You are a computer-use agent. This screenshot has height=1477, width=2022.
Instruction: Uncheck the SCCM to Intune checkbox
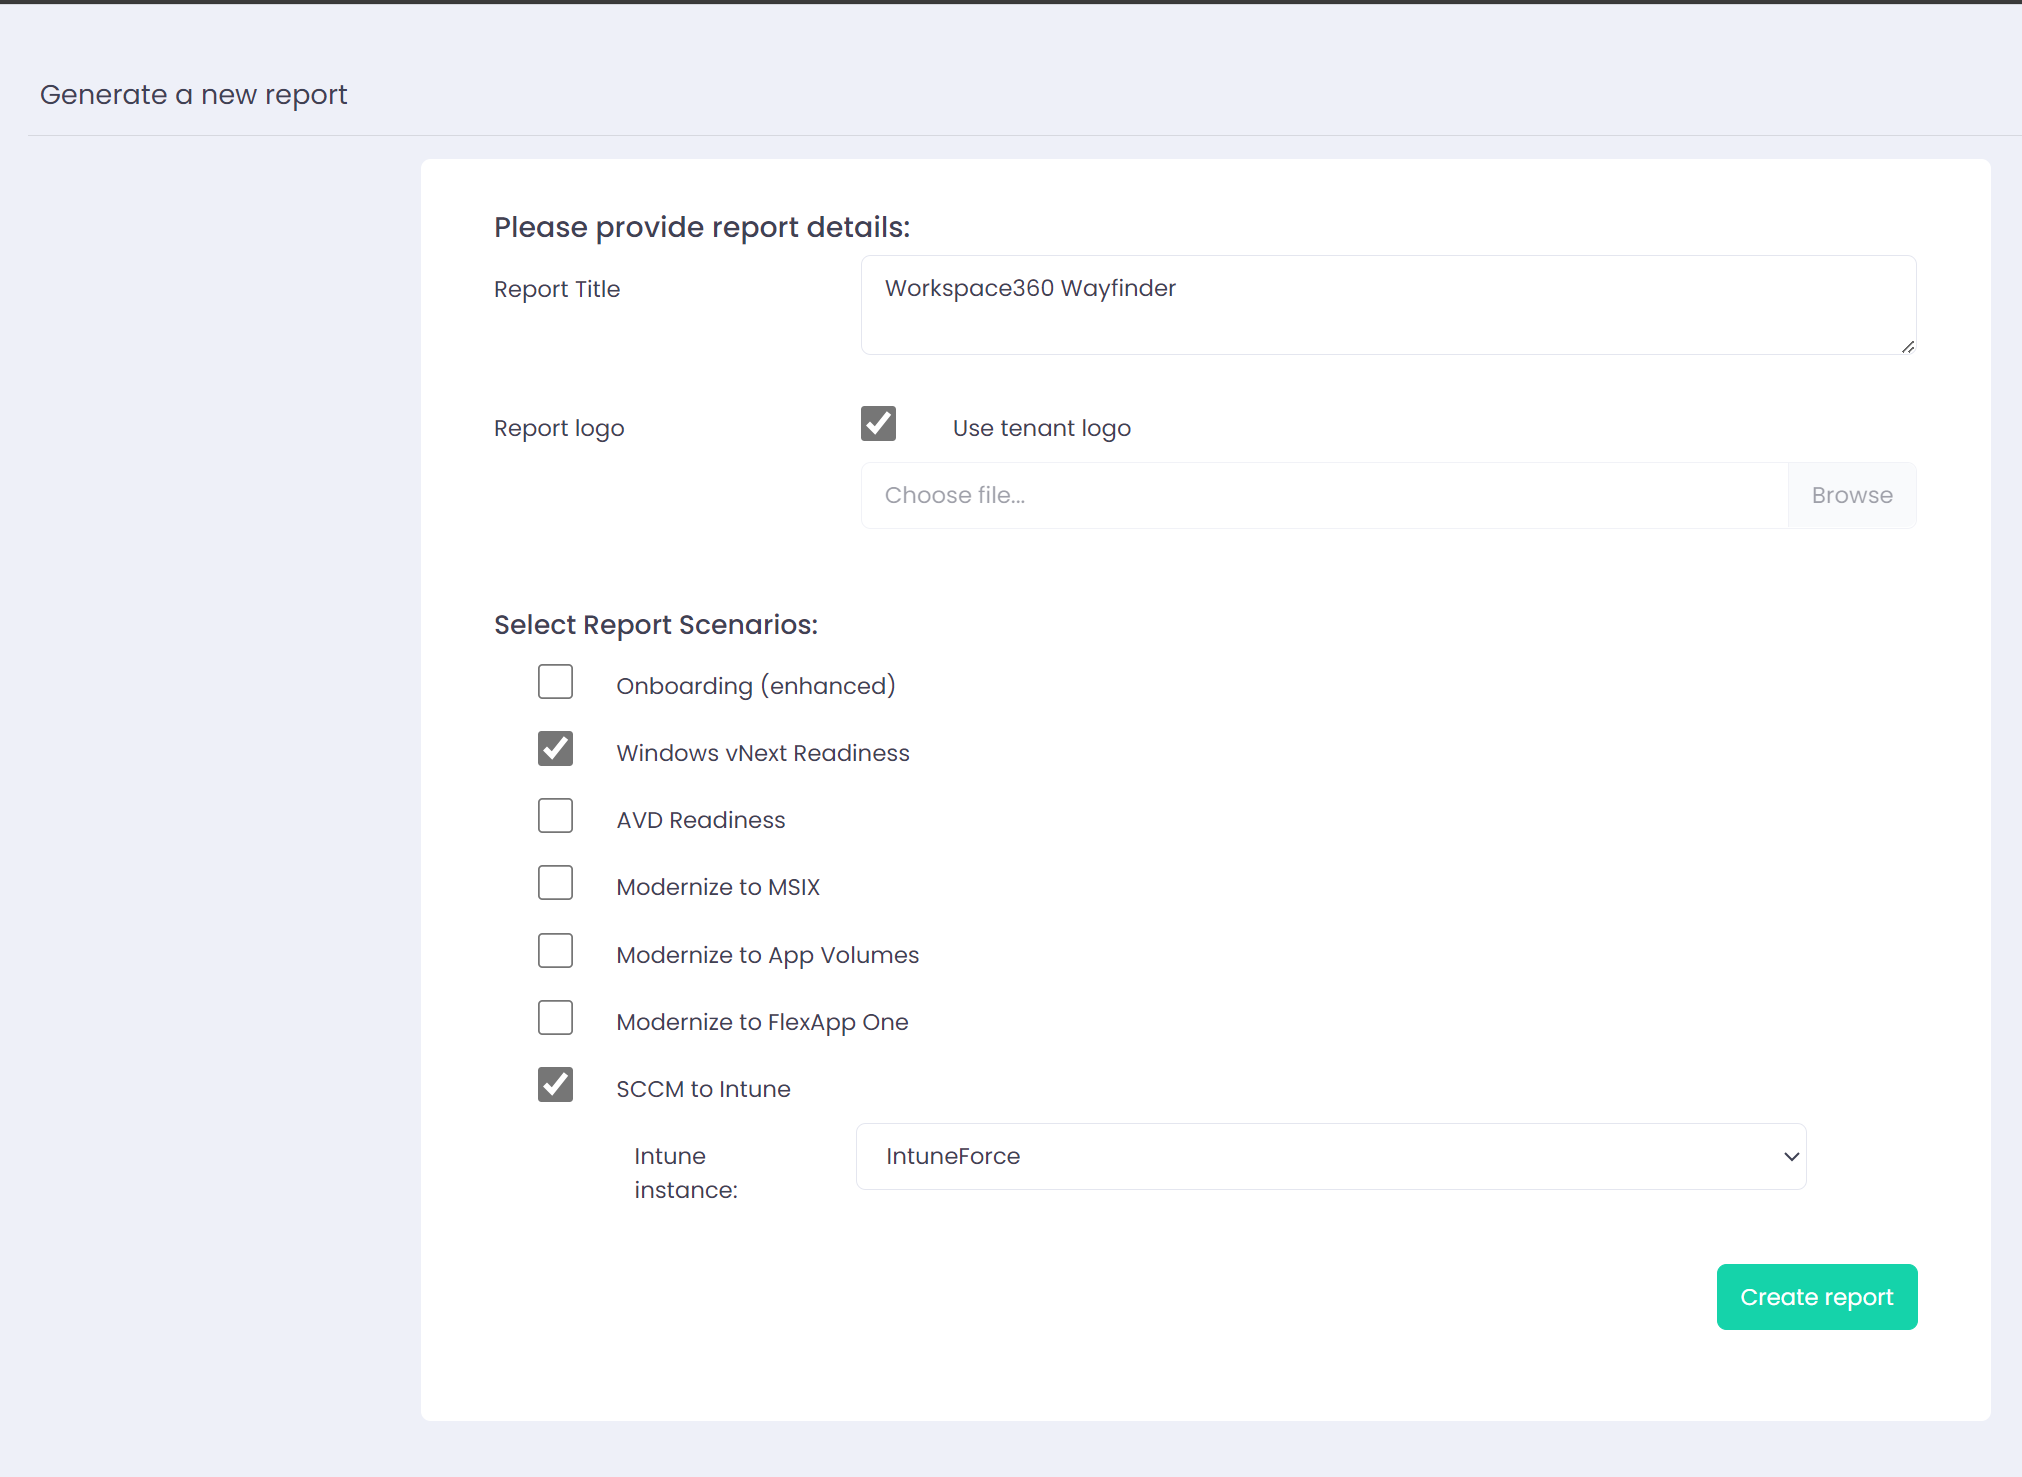[x=555, y=1085]
